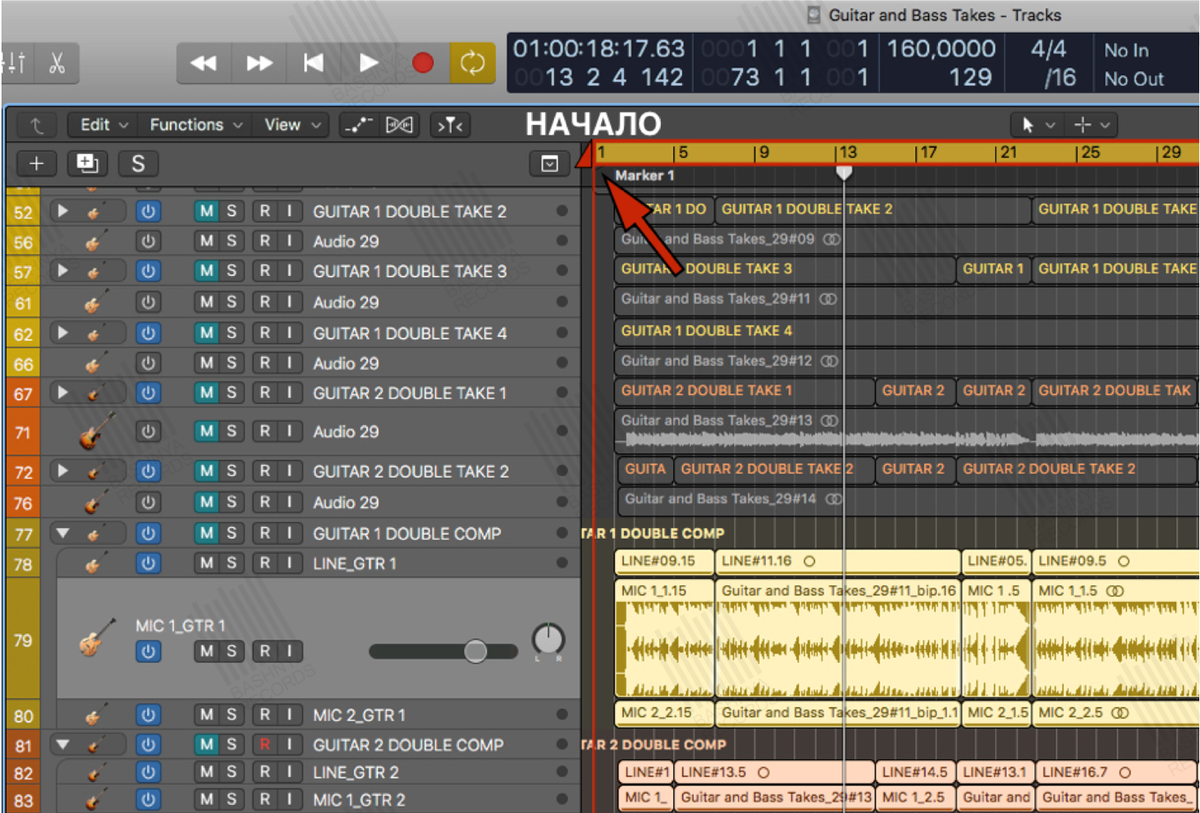Open the Functions menu

tap(196, 125)
